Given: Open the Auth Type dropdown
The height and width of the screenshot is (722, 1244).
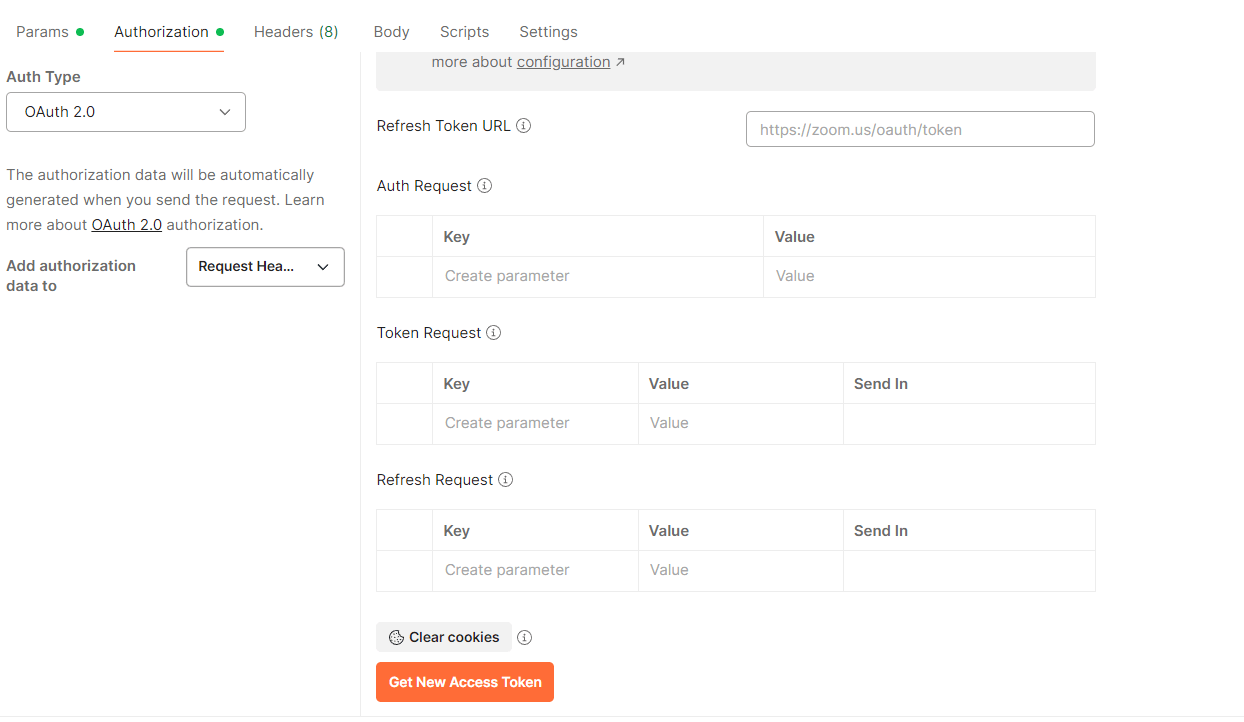Looking at the screenshot, I should pyautogui.click(x=126, y=112).
